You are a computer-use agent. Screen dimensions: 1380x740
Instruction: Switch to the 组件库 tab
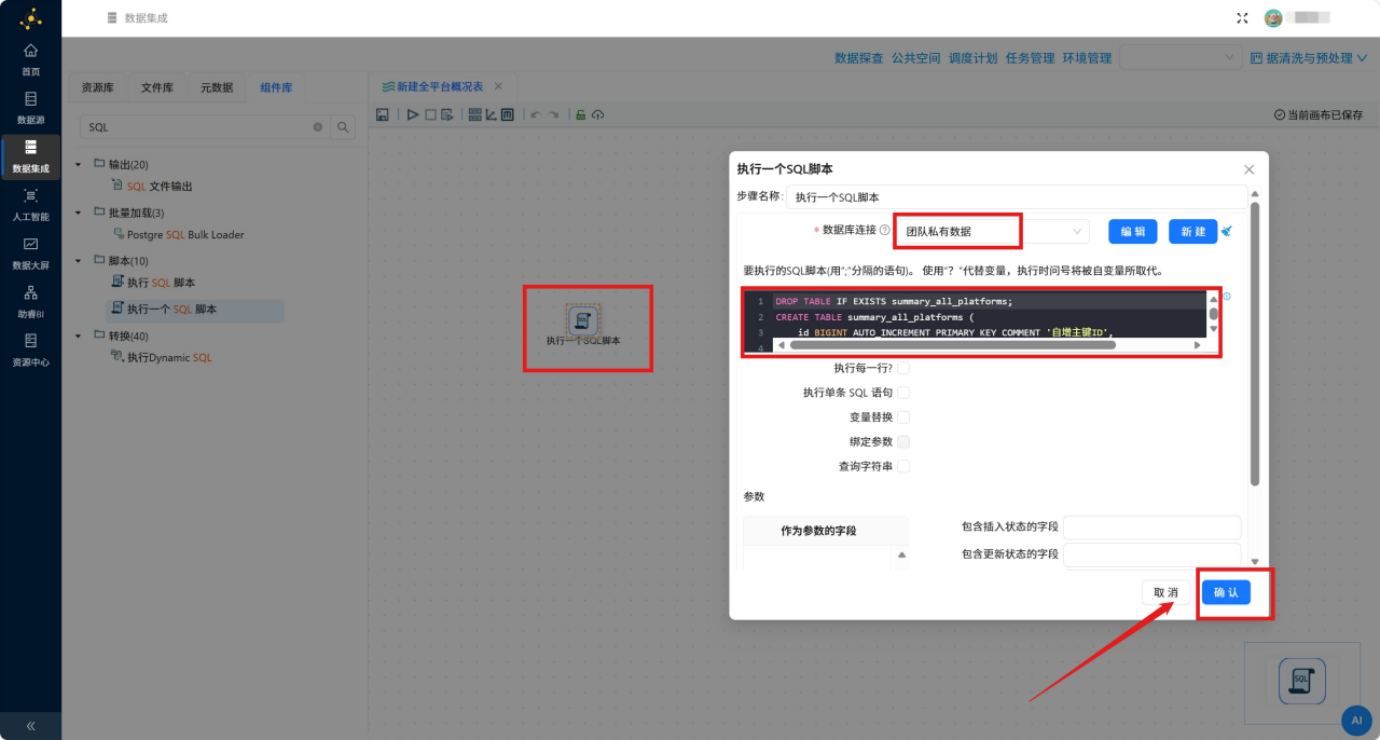coord(277,88)
